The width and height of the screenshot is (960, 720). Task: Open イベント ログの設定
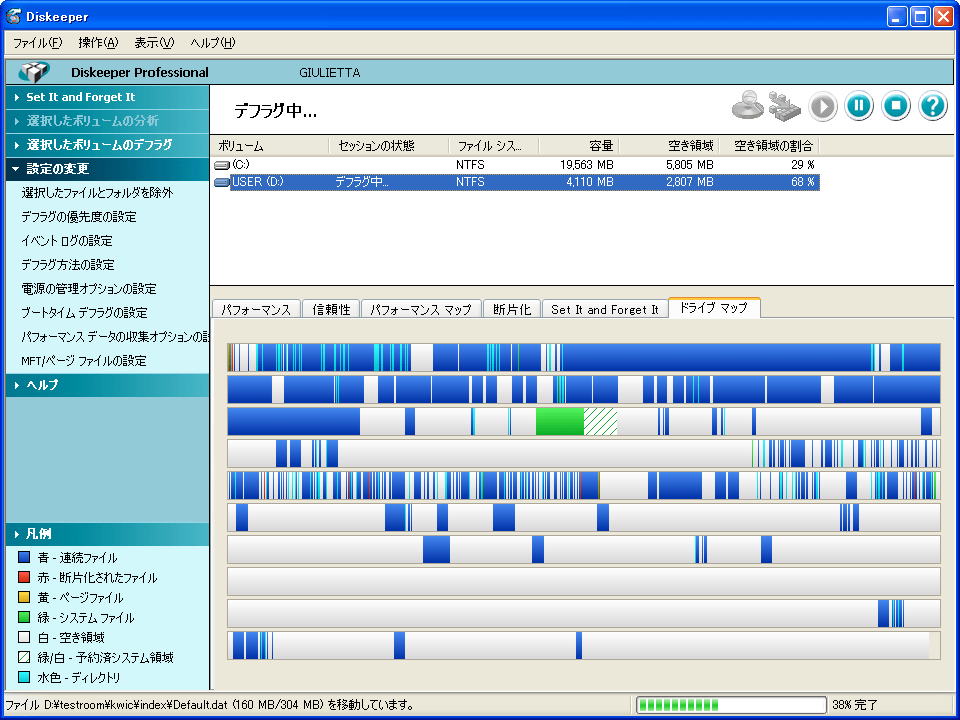(x=67, y=241)
